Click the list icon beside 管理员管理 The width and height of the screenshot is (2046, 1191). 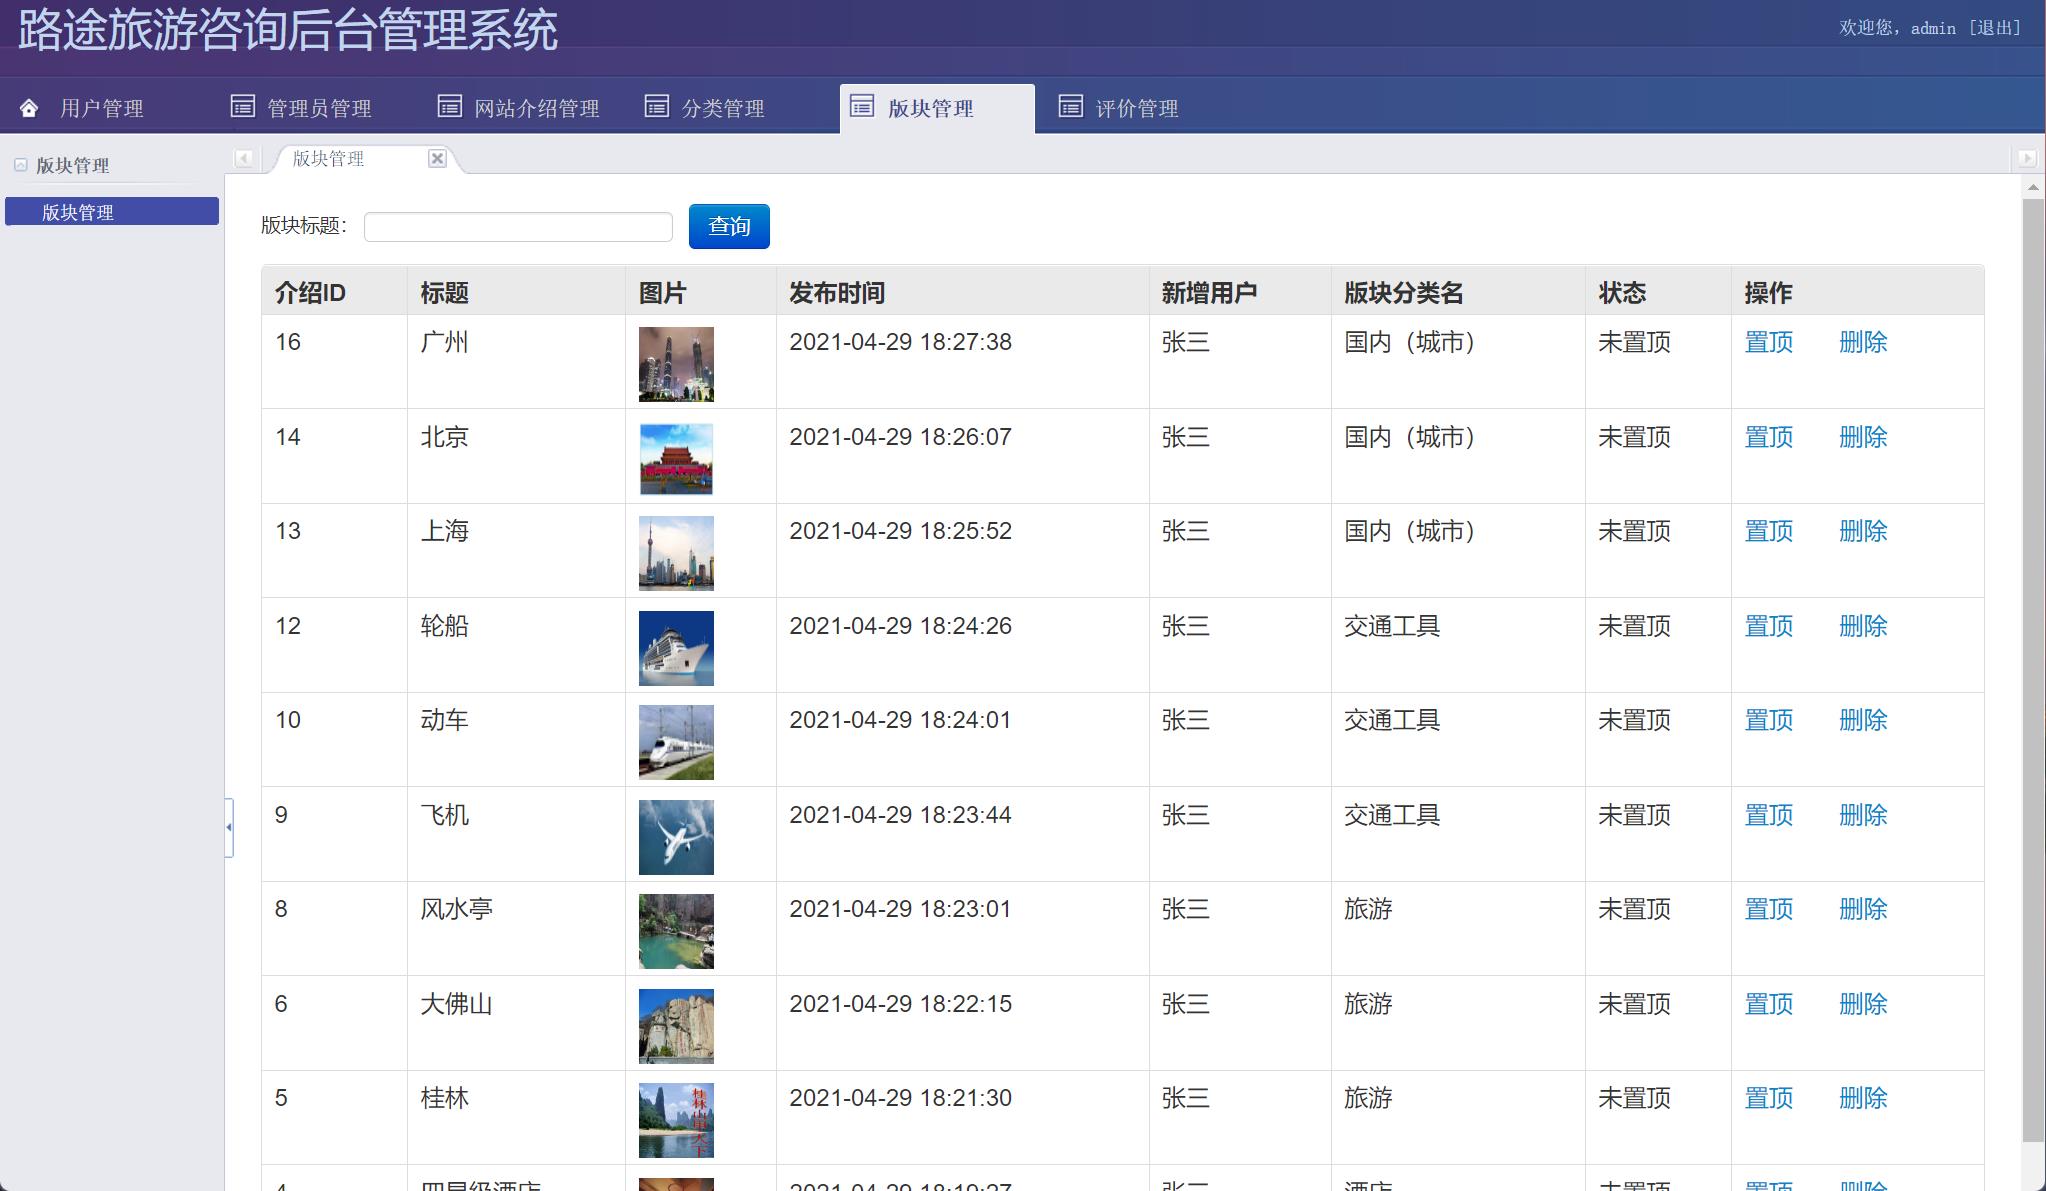pyautogui.click(x=243, y=106)
